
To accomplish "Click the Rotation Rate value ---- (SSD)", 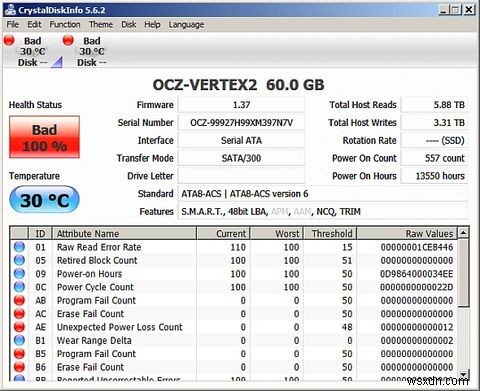I will (x=434, y=140).
